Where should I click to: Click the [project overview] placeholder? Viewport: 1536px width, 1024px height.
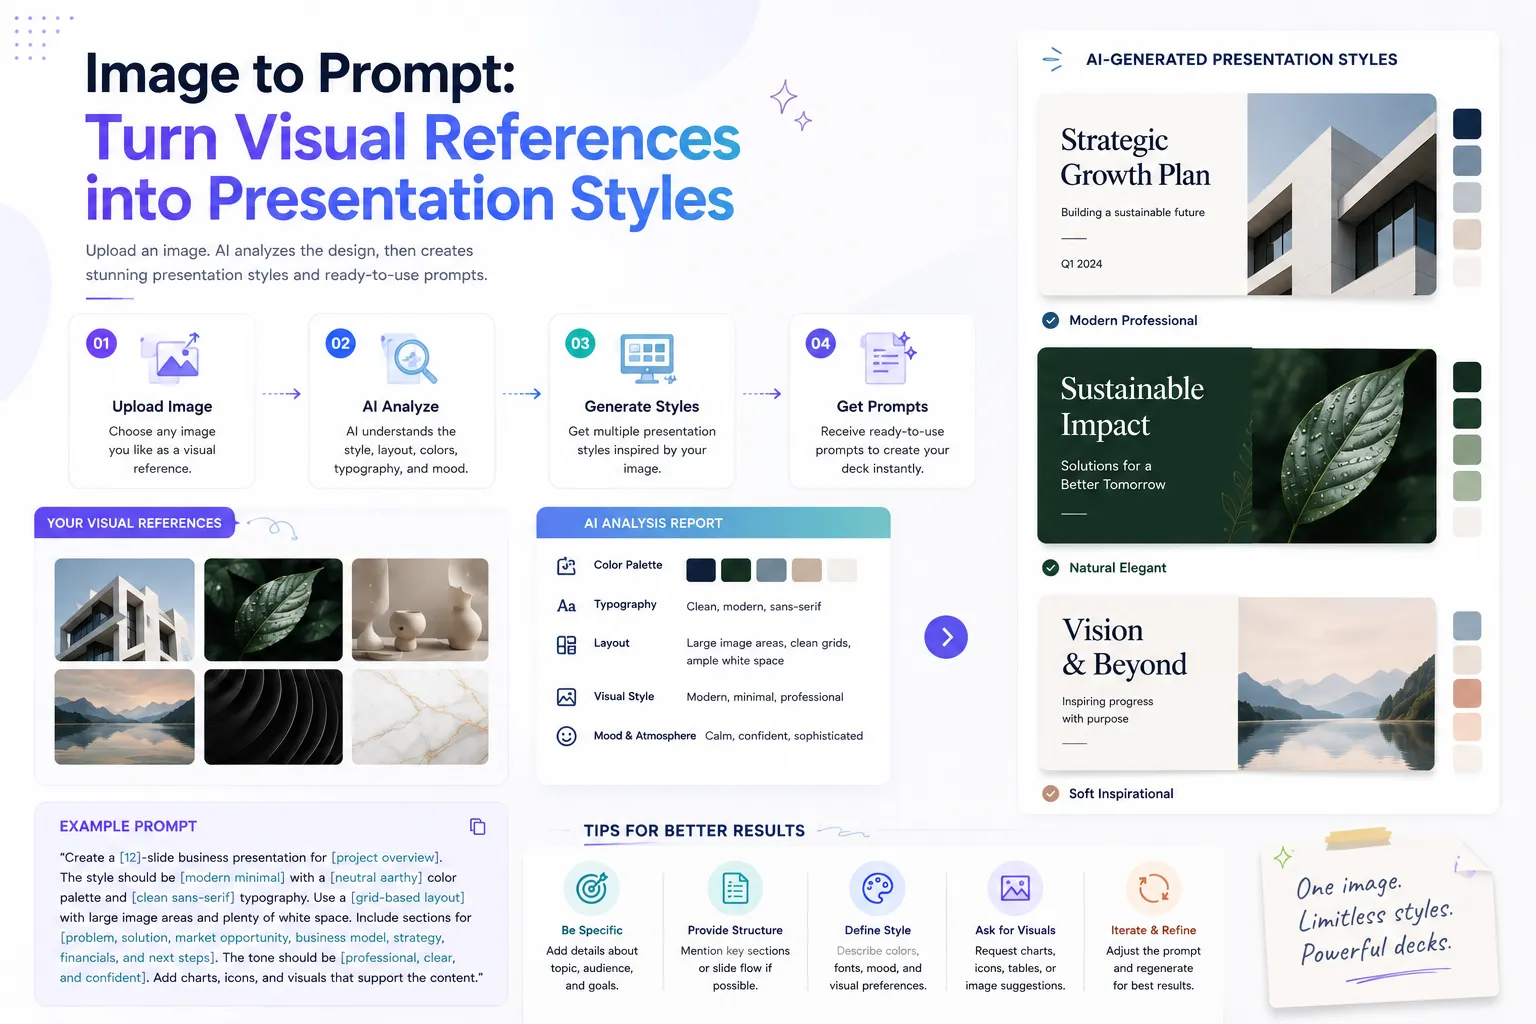(385, 858)
